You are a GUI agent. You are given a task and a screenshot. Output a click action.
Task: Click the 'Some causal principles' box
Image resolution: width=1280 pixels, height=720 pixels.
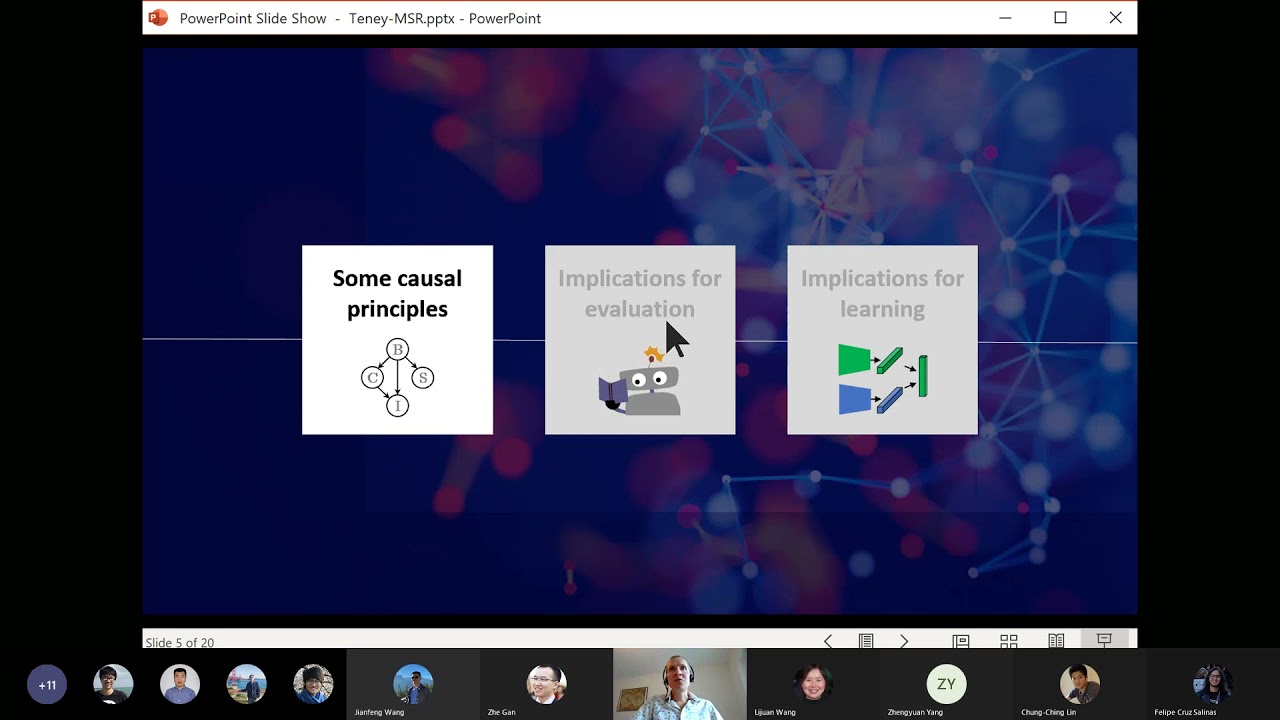[397, 340]
